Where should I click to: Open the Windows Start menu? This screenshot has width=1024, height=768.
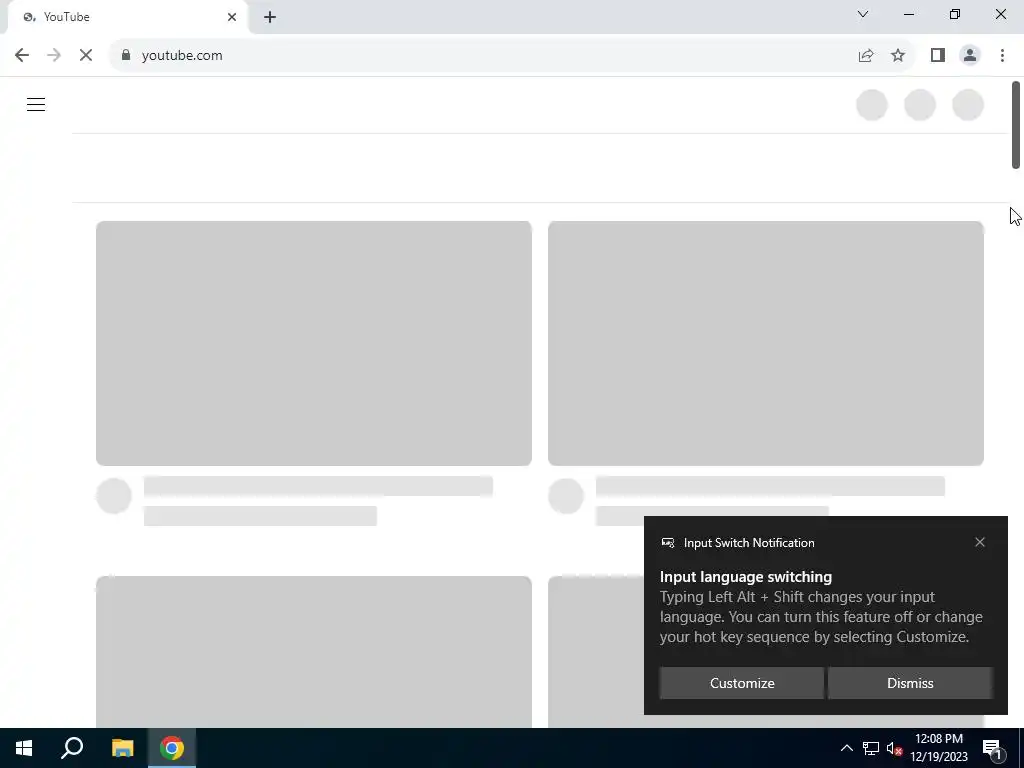tap(24, 748)
